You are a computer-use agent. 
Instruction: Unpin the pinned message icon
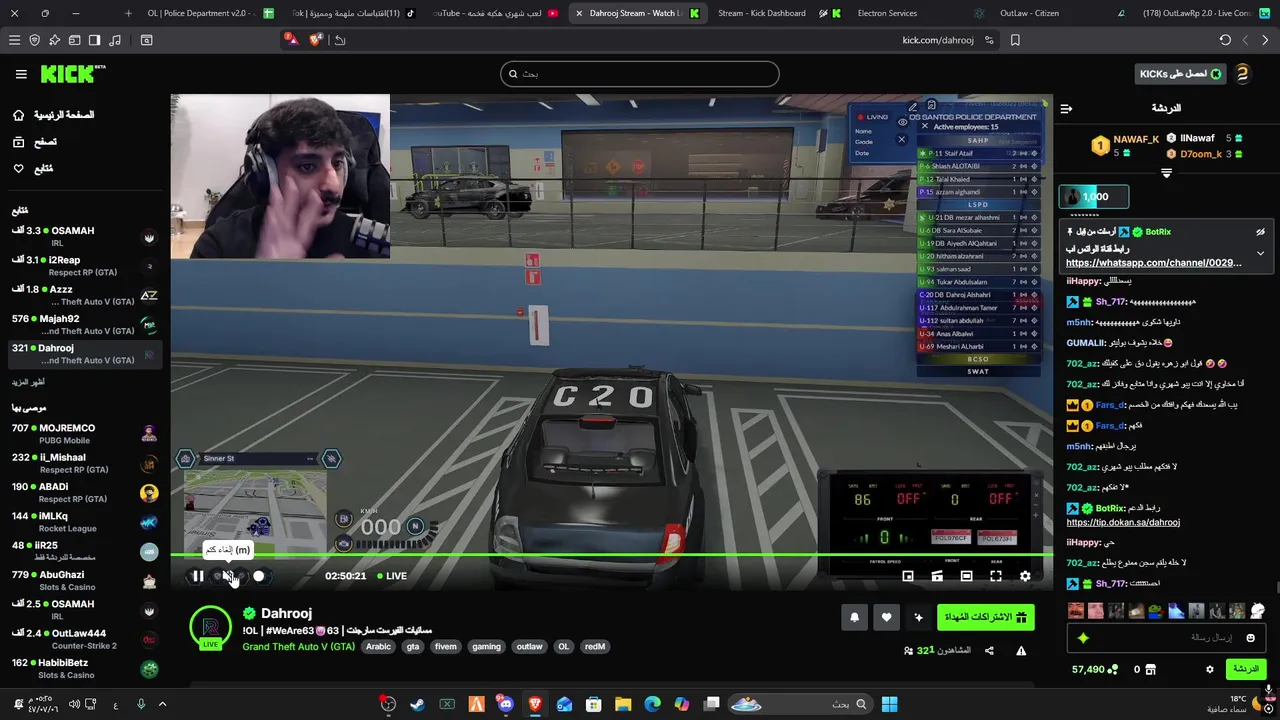(x=1260, y=232)
